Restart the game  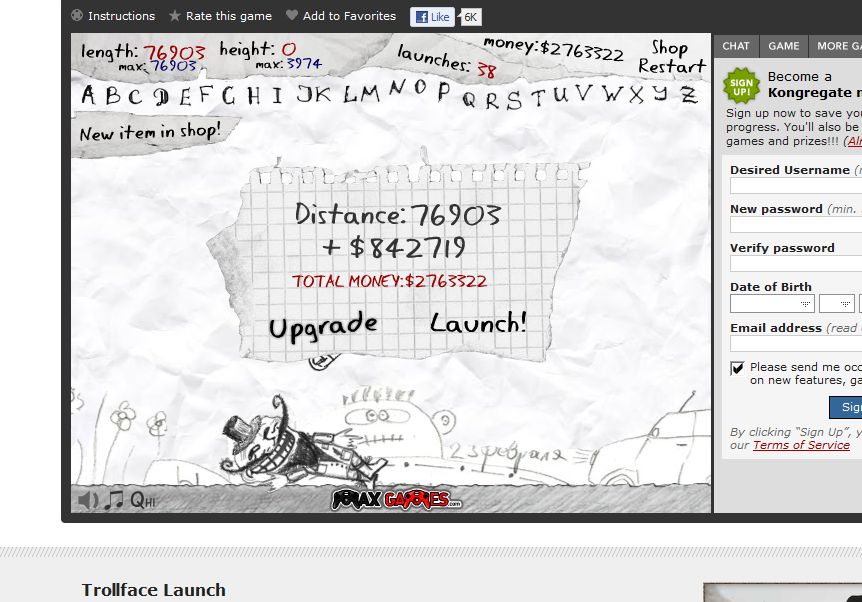(x=672, y=67)
